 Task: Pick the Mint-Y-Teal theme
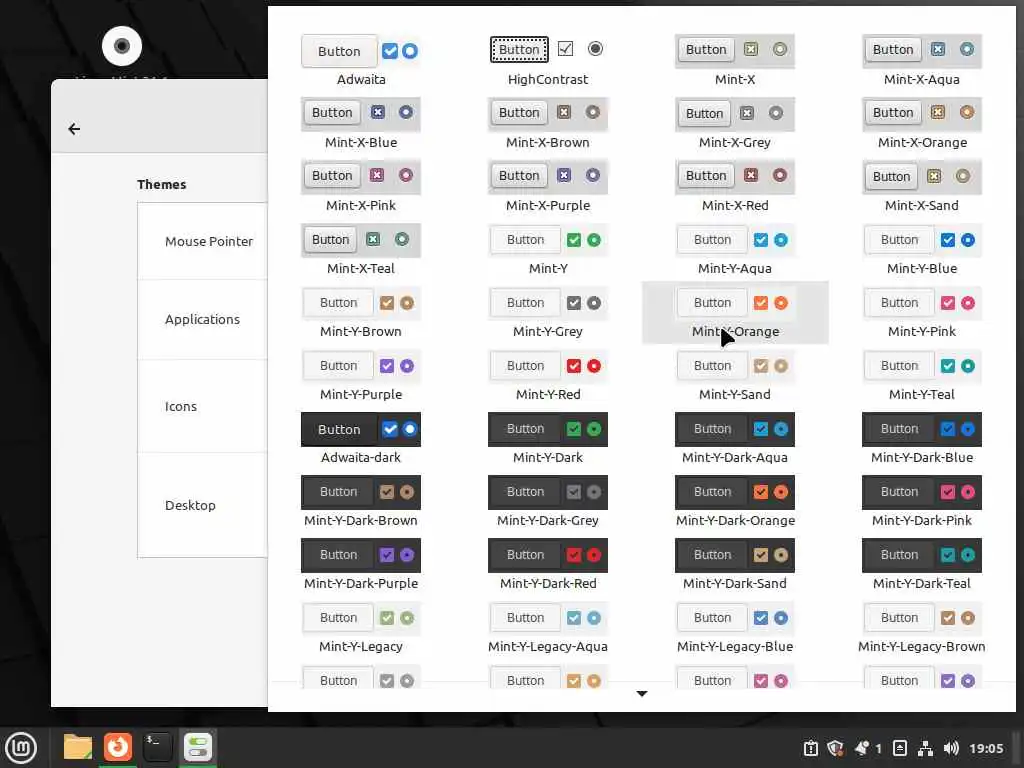coord(921,376)
